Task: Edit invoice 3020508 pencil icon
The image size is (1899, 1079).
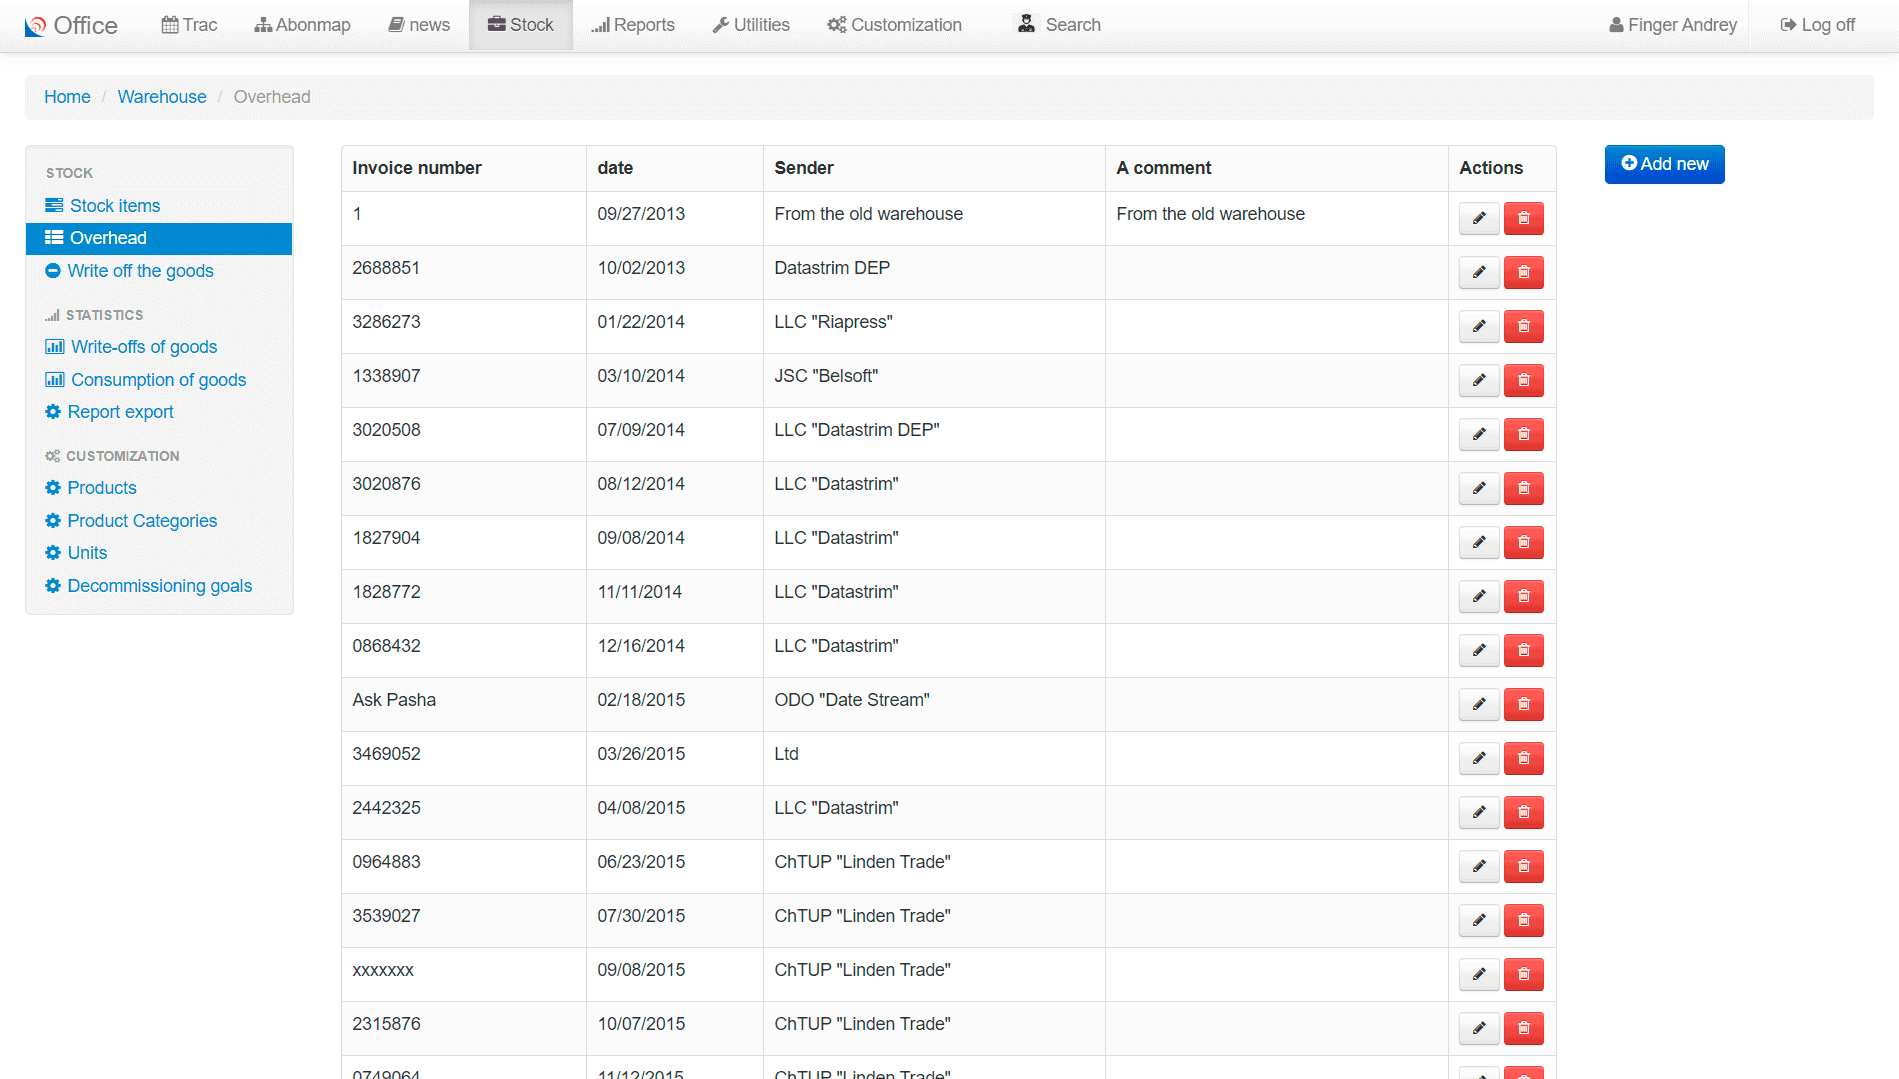Action: (x=1479, y=434)
